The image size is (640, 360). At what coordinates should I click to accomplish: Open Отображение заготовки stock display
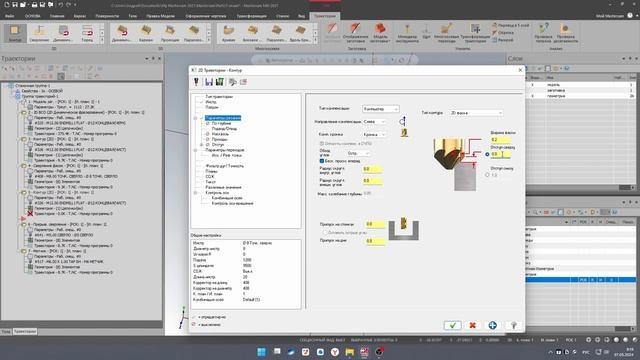[356, 33]
